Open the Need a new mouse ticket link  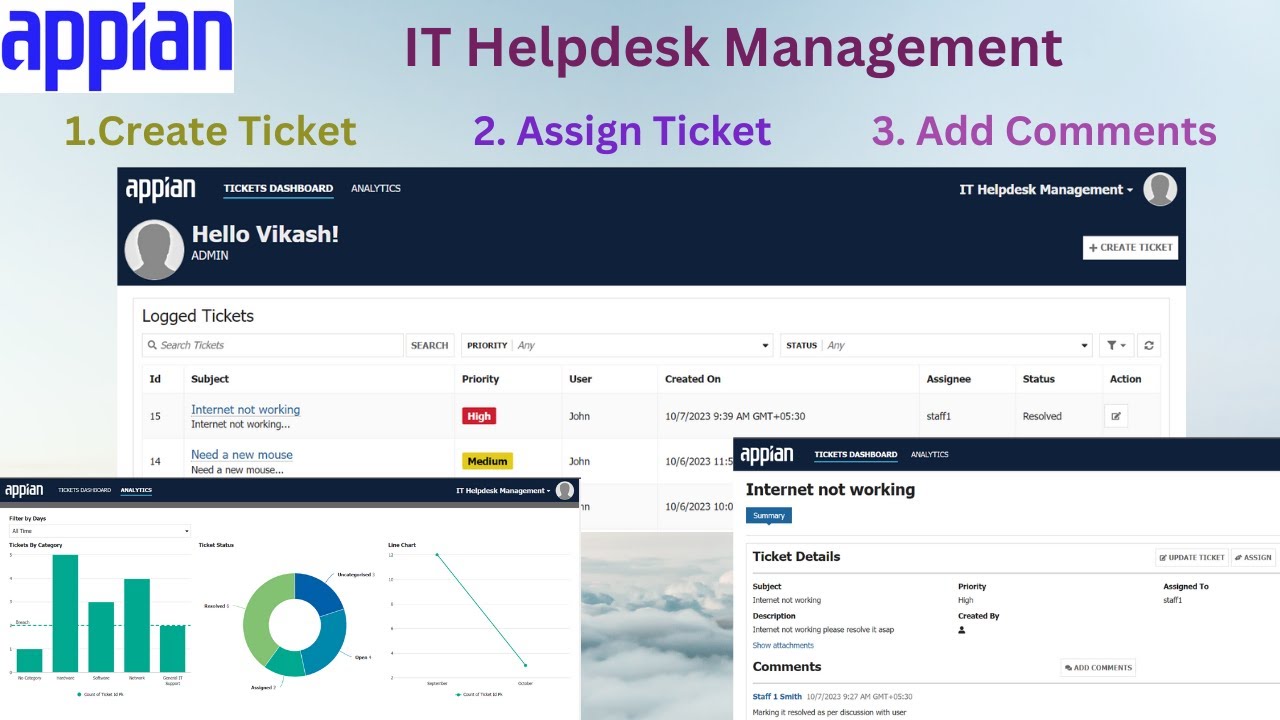(242, 454)
